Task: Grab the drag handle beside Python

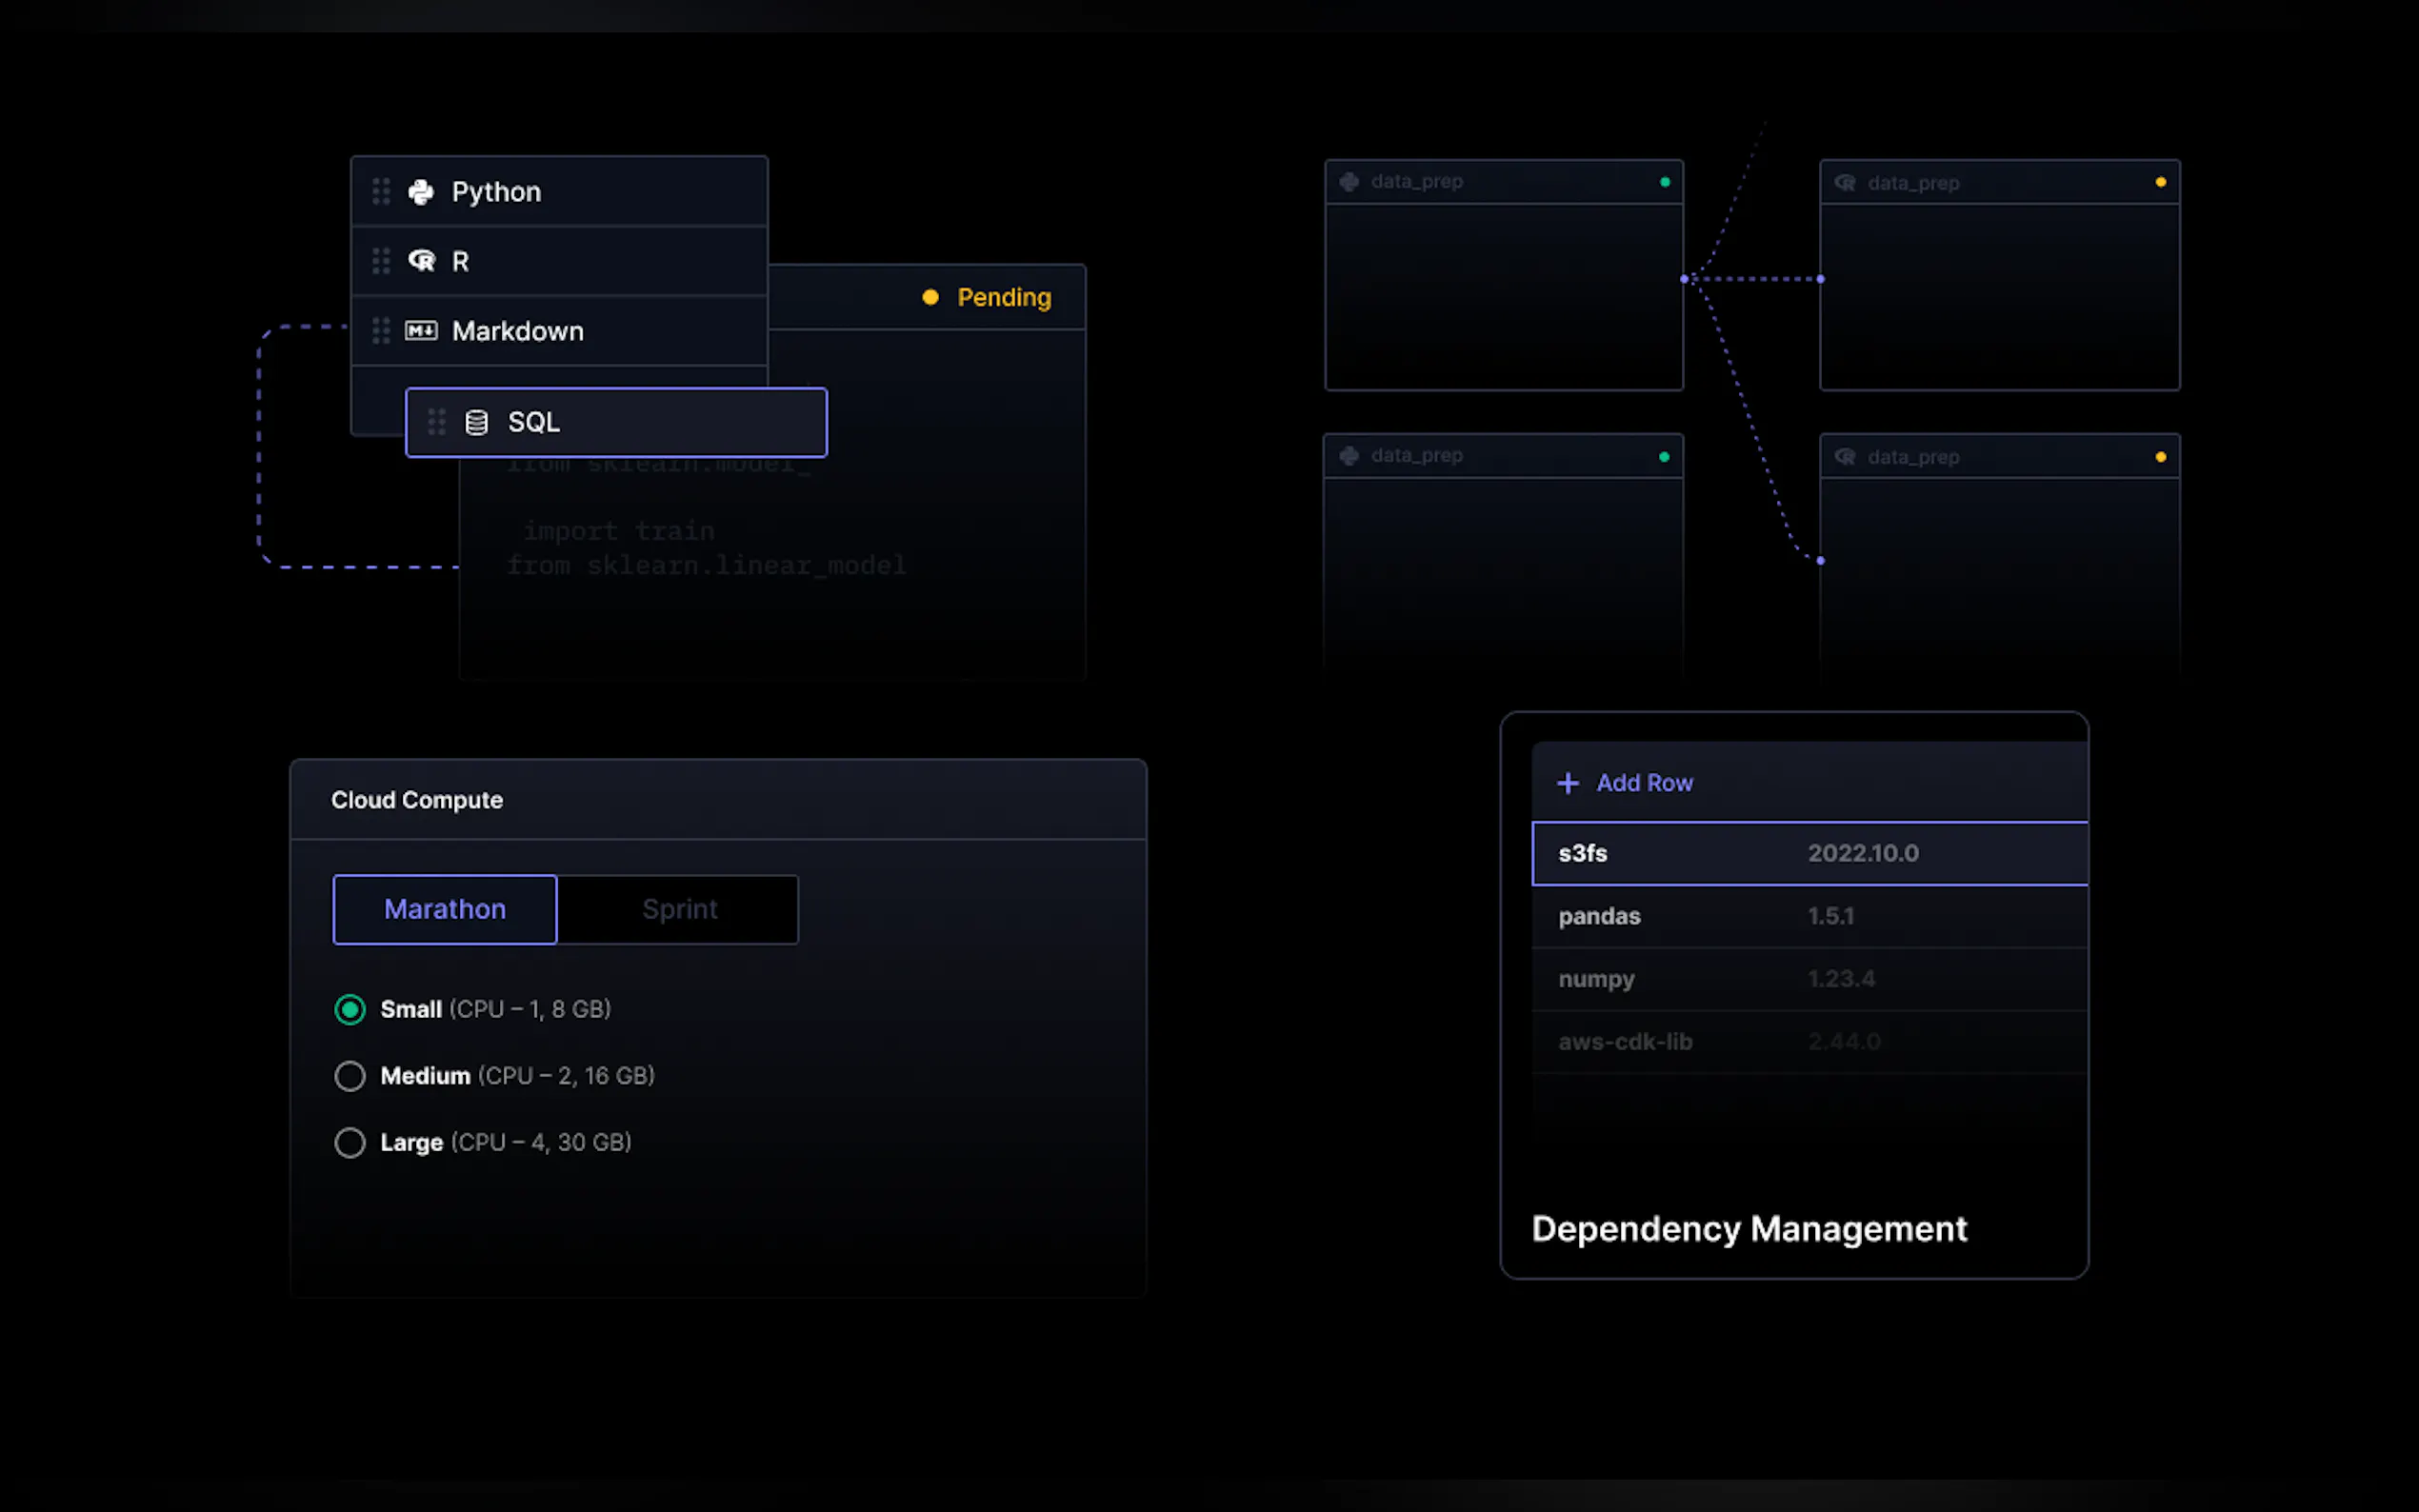Action: pos(381,192)
